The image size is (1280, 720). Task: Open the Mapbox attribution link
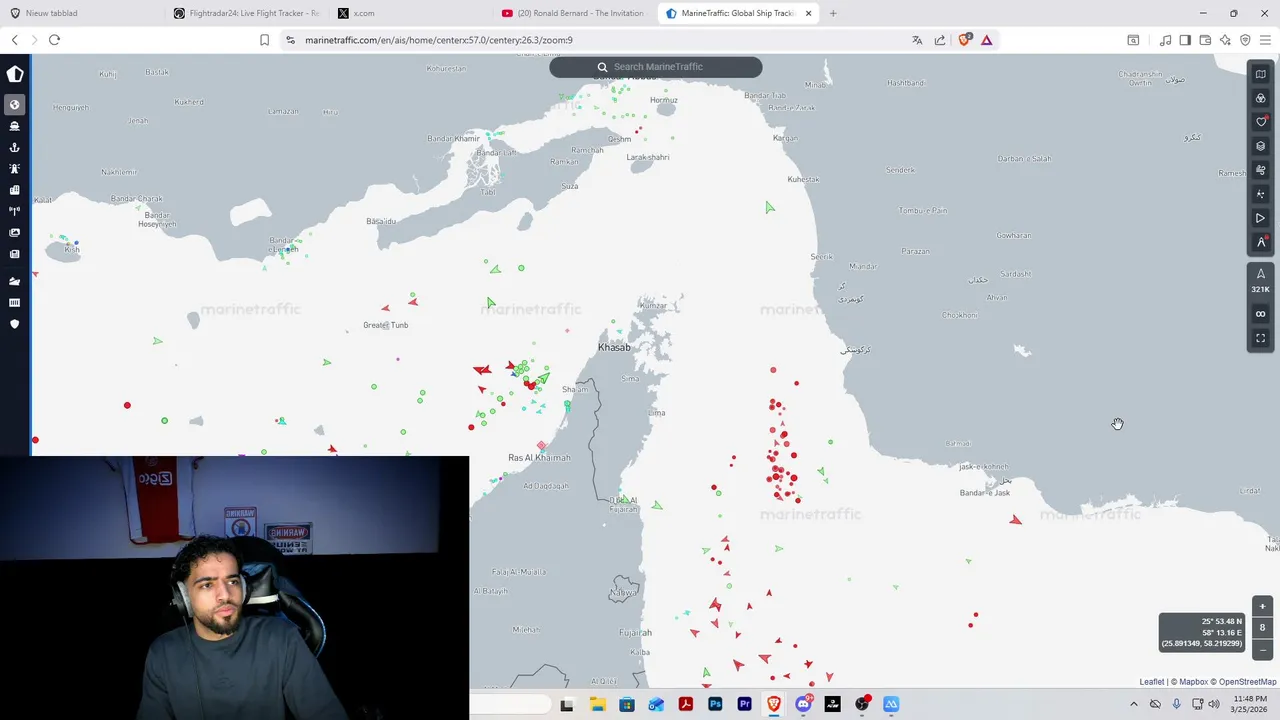tap(1193, 682)
